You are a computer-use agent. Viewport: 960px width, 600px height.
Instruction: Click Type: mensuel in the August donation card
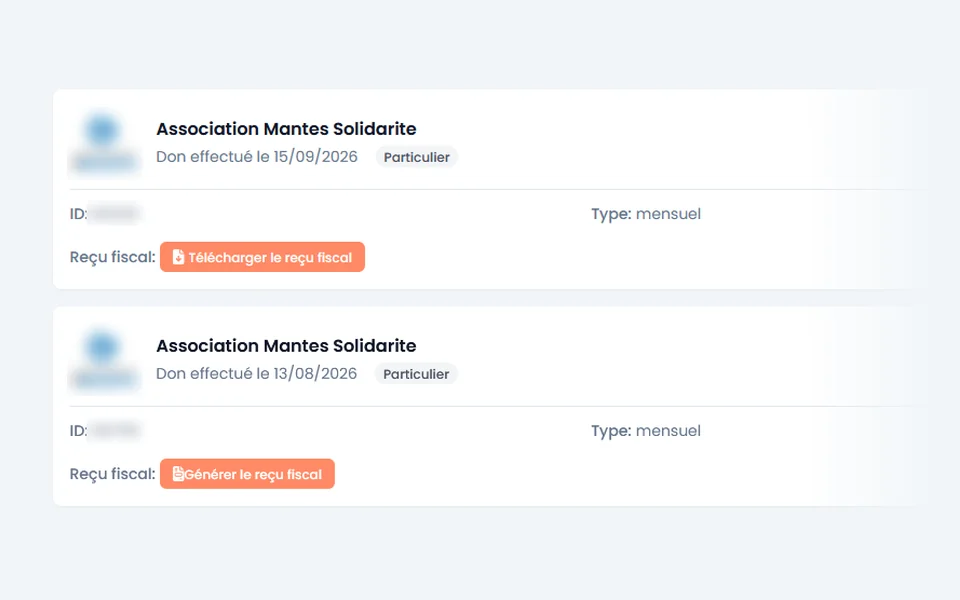click(x=646, y=430)
